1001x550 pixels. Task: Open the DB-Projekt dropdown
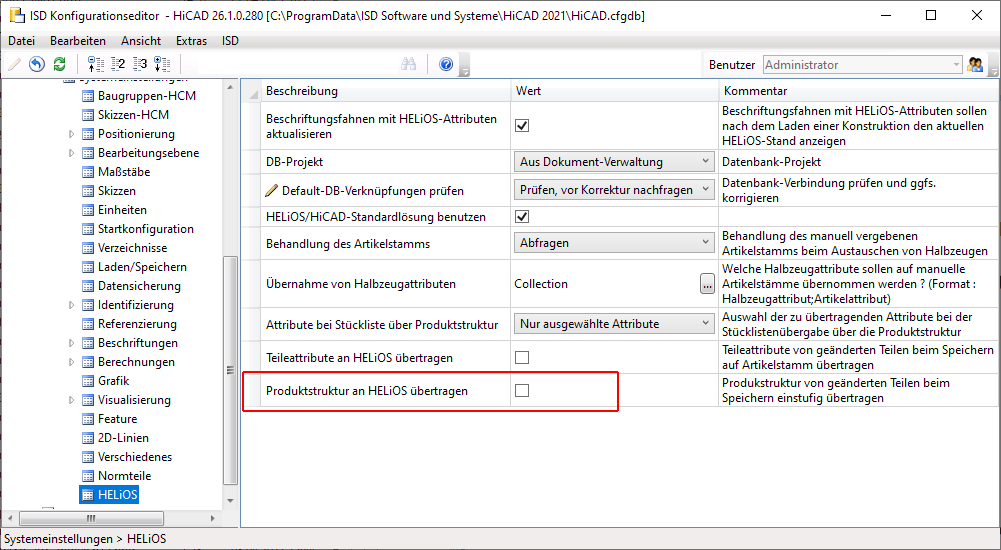point(614,161)
